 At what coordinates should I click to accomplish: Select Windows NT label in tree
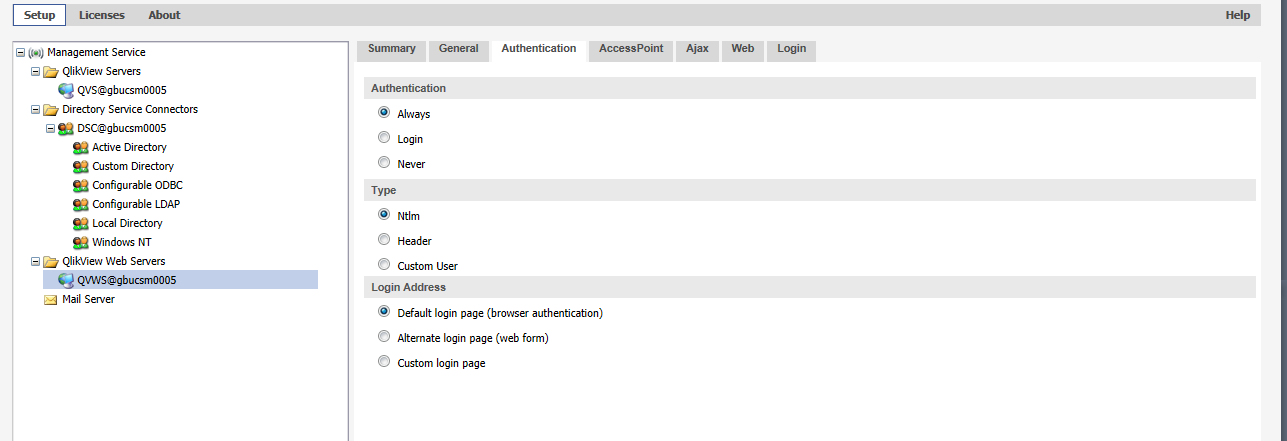[122, 242]
